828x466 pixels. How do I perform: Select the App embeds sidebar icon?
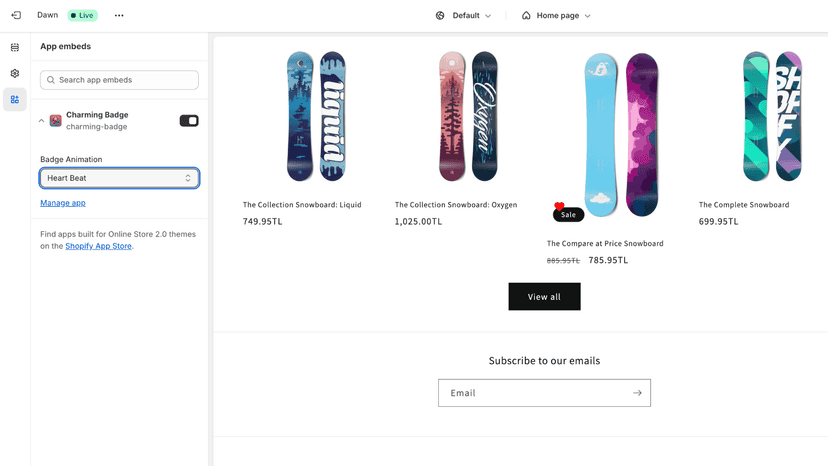pyautogui.click(x=15, y=99)
